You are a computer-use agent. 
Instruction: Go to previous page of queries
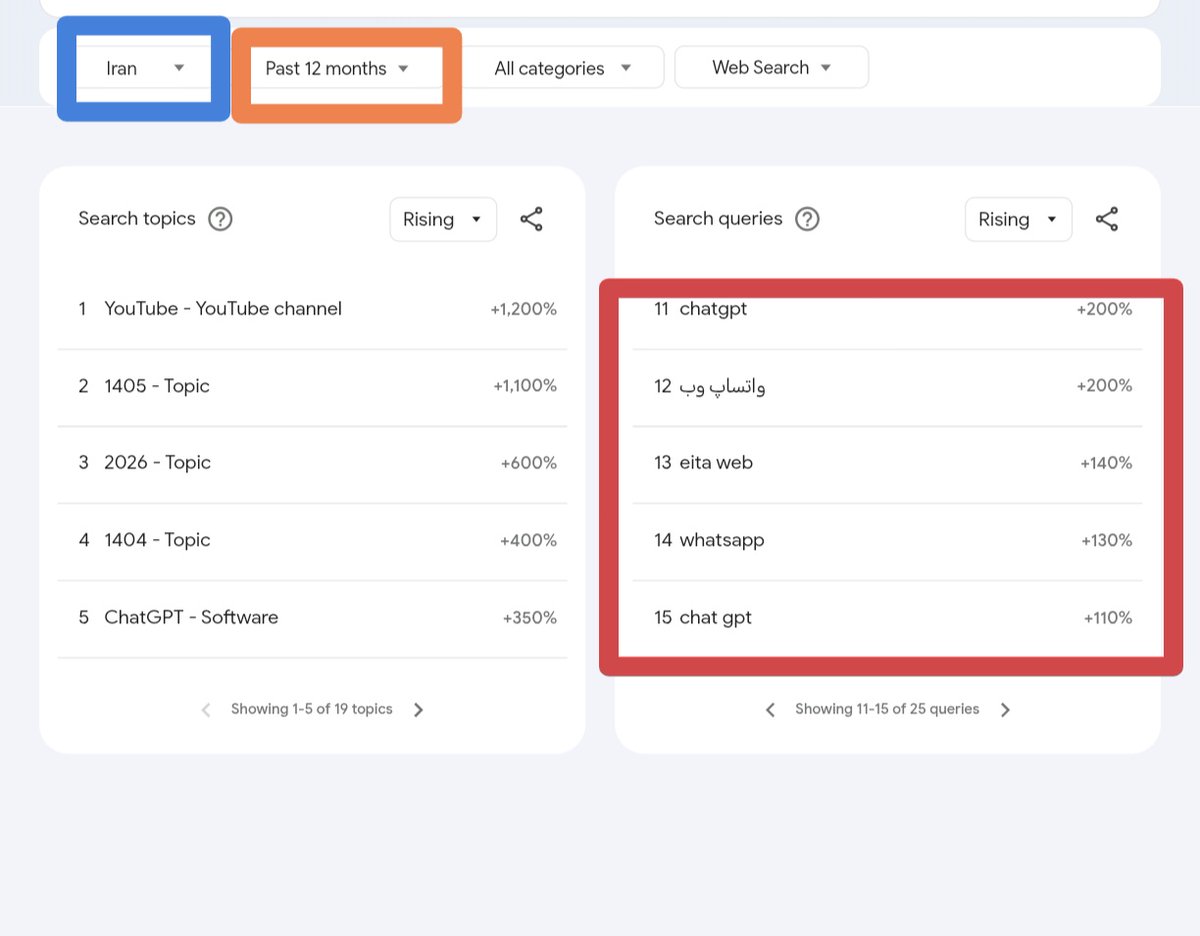pyautogui.click(x=770, y=710)
